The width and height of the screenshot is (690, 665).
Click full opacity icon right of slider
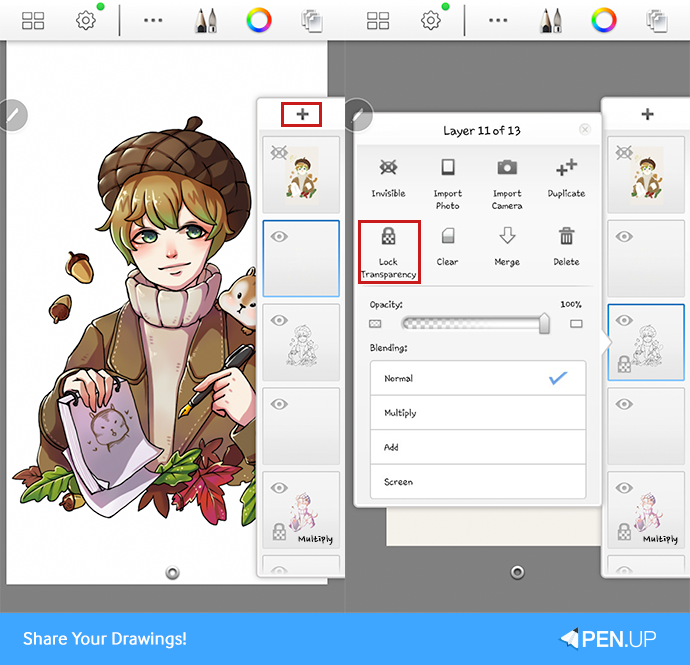[576, 324]
